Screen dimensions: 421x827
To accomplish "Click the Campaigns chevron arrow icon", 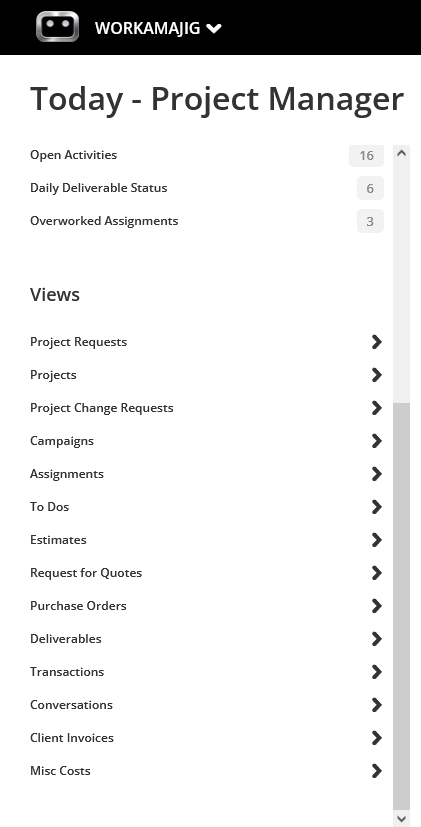I will point(376,441).
